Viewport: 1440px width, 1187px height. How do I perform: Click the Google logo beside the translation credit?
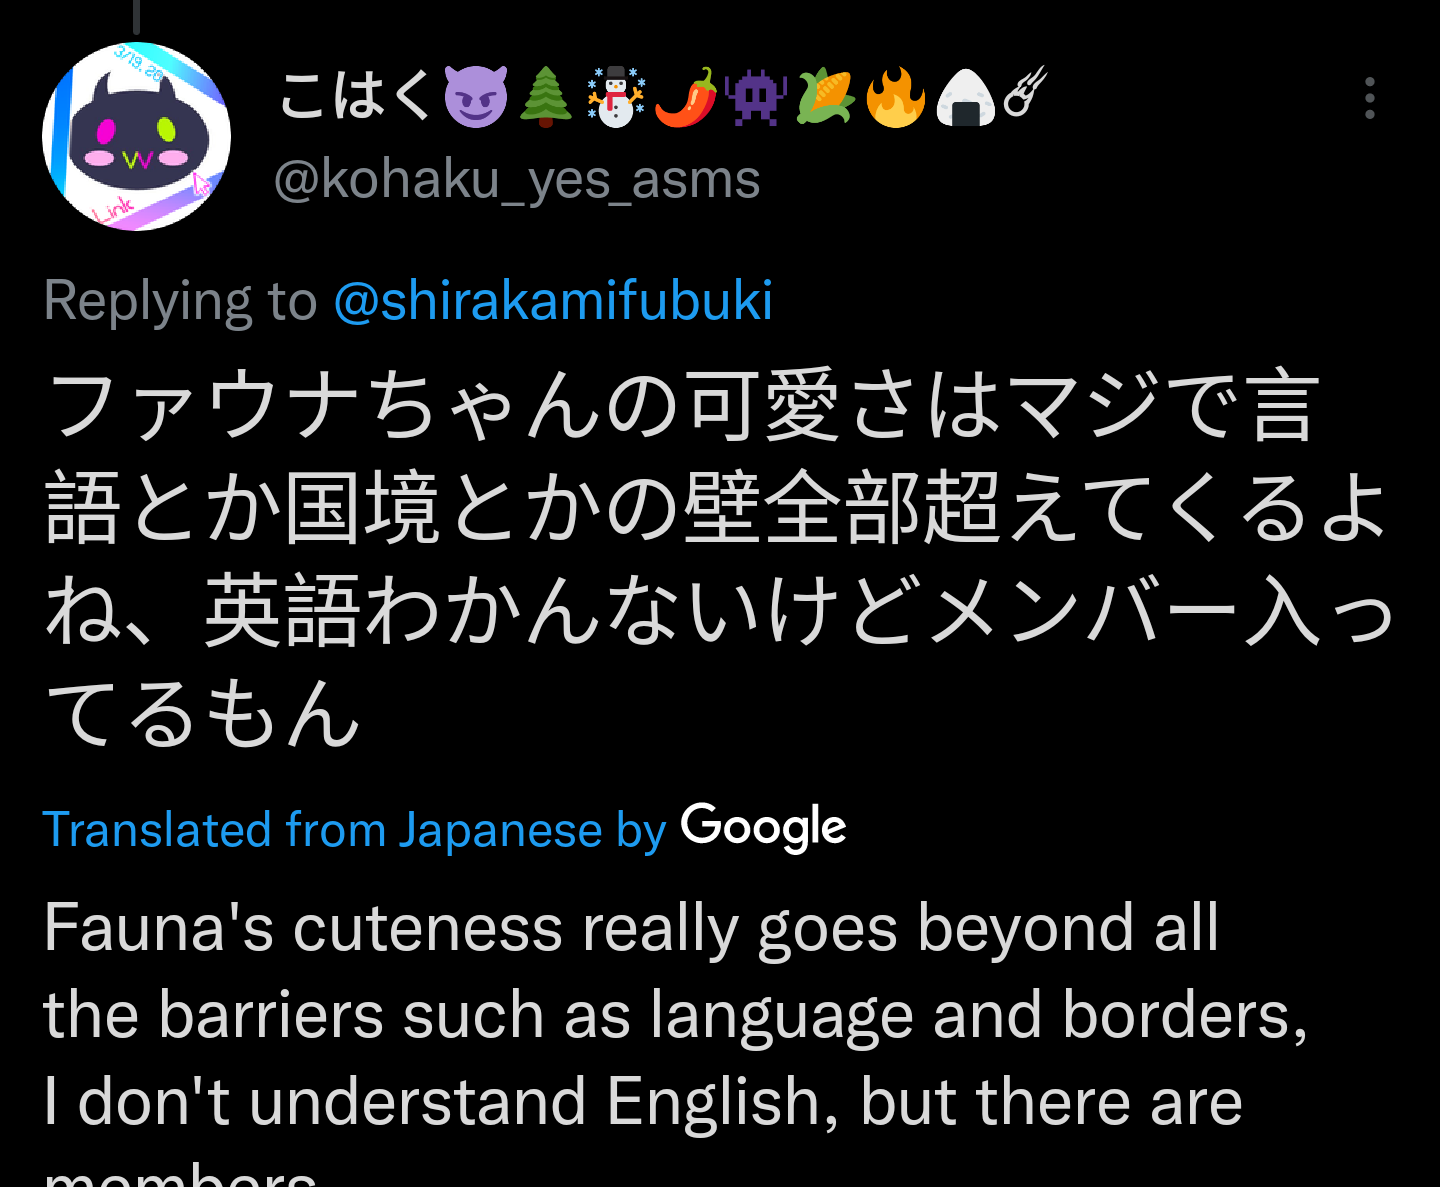point(763,828)
